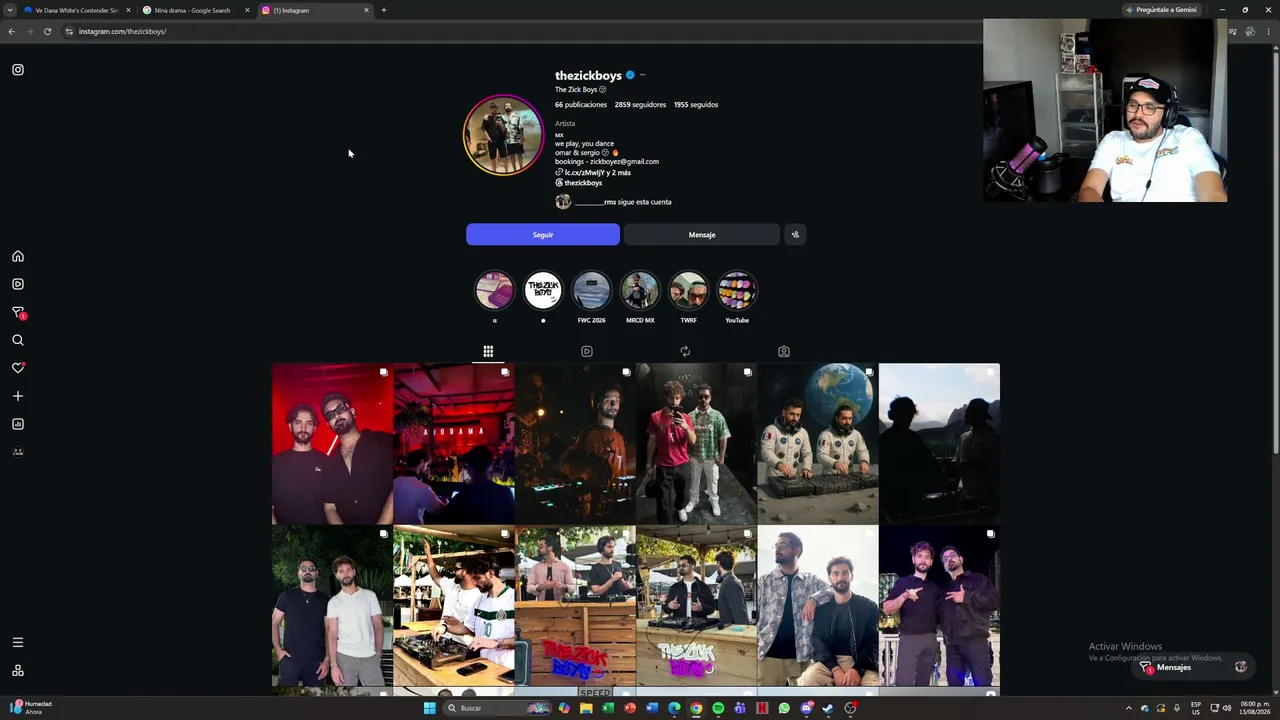Open the MRCD MX story highlight
1280x720 pixels.
[x=640, y=291]
